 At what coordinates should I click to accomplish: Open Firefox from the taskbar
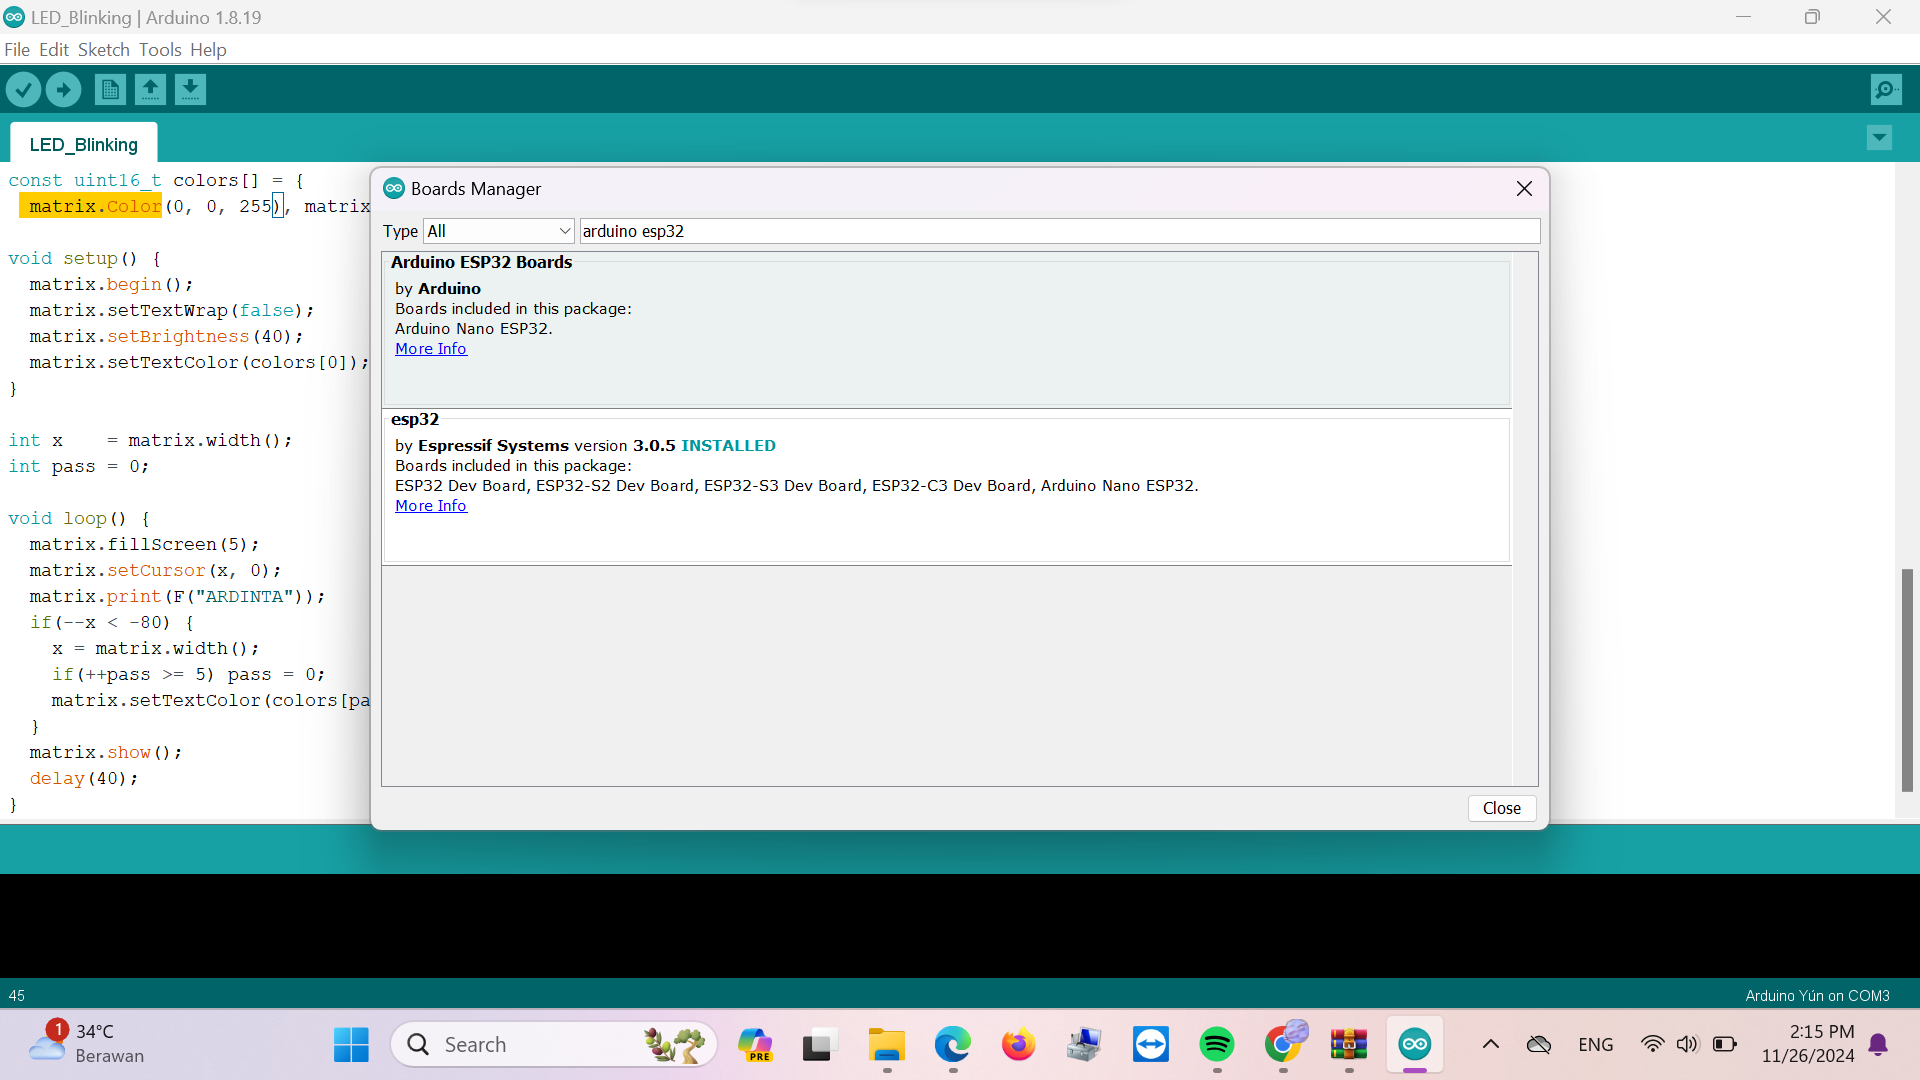click(1018, 1045)
